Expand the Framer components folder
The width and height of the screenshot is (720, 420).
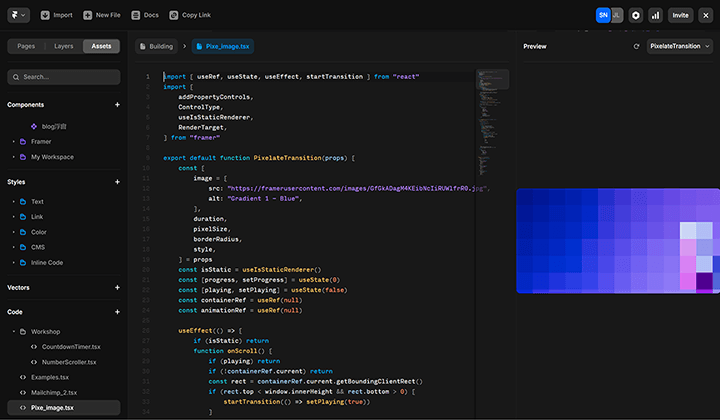[13, 142]
